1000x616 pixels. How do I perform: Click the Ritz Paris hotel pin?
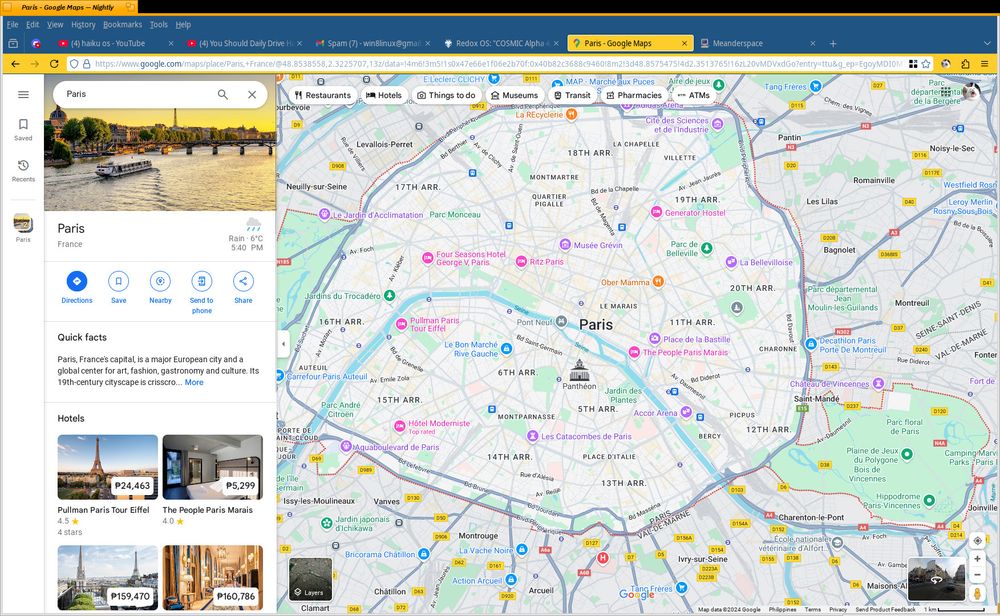point(521,261)
